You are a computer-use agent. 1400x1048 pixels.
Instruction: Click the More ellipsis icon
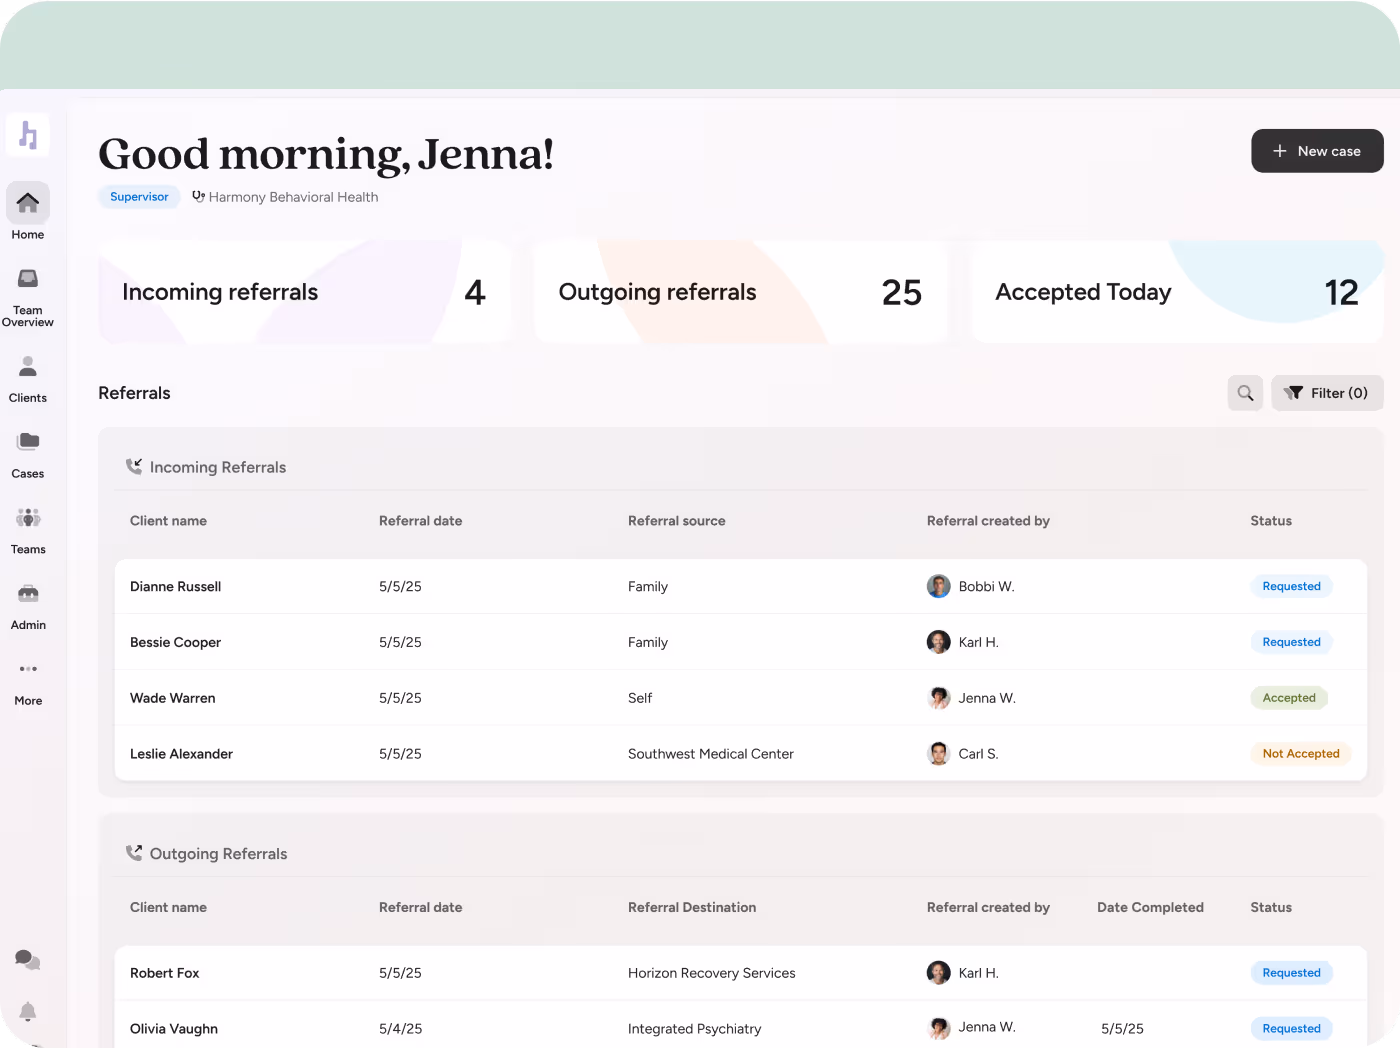27,669
